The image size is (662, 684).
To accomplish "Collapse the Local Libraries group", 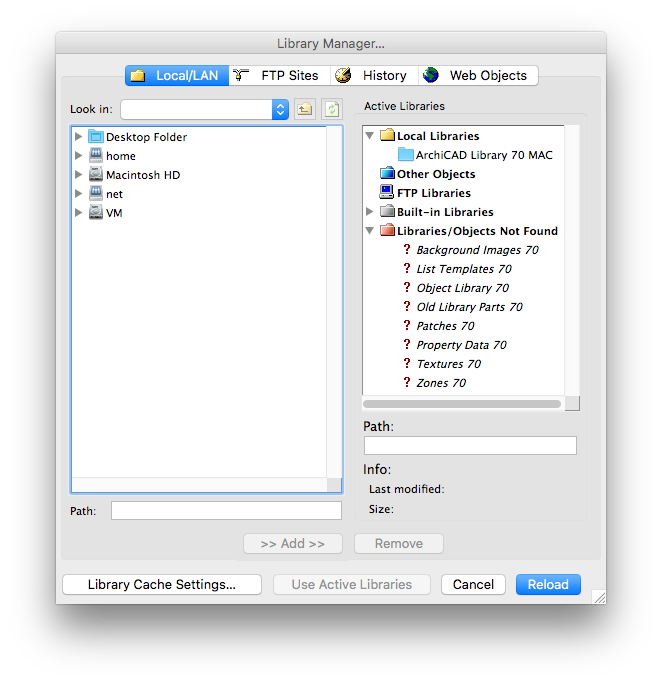I will coord(370,136).
